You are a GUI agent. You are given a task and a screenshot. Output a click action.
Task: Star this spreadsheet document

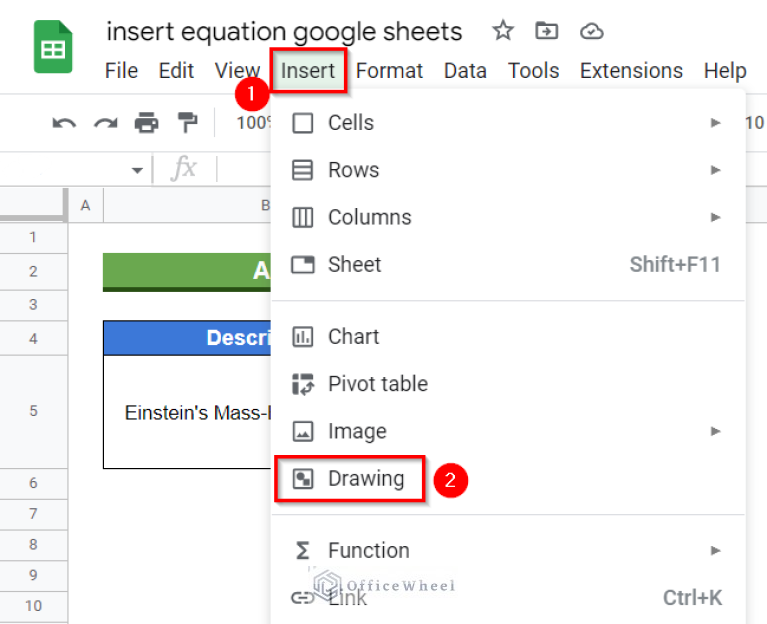pos(503,31)
